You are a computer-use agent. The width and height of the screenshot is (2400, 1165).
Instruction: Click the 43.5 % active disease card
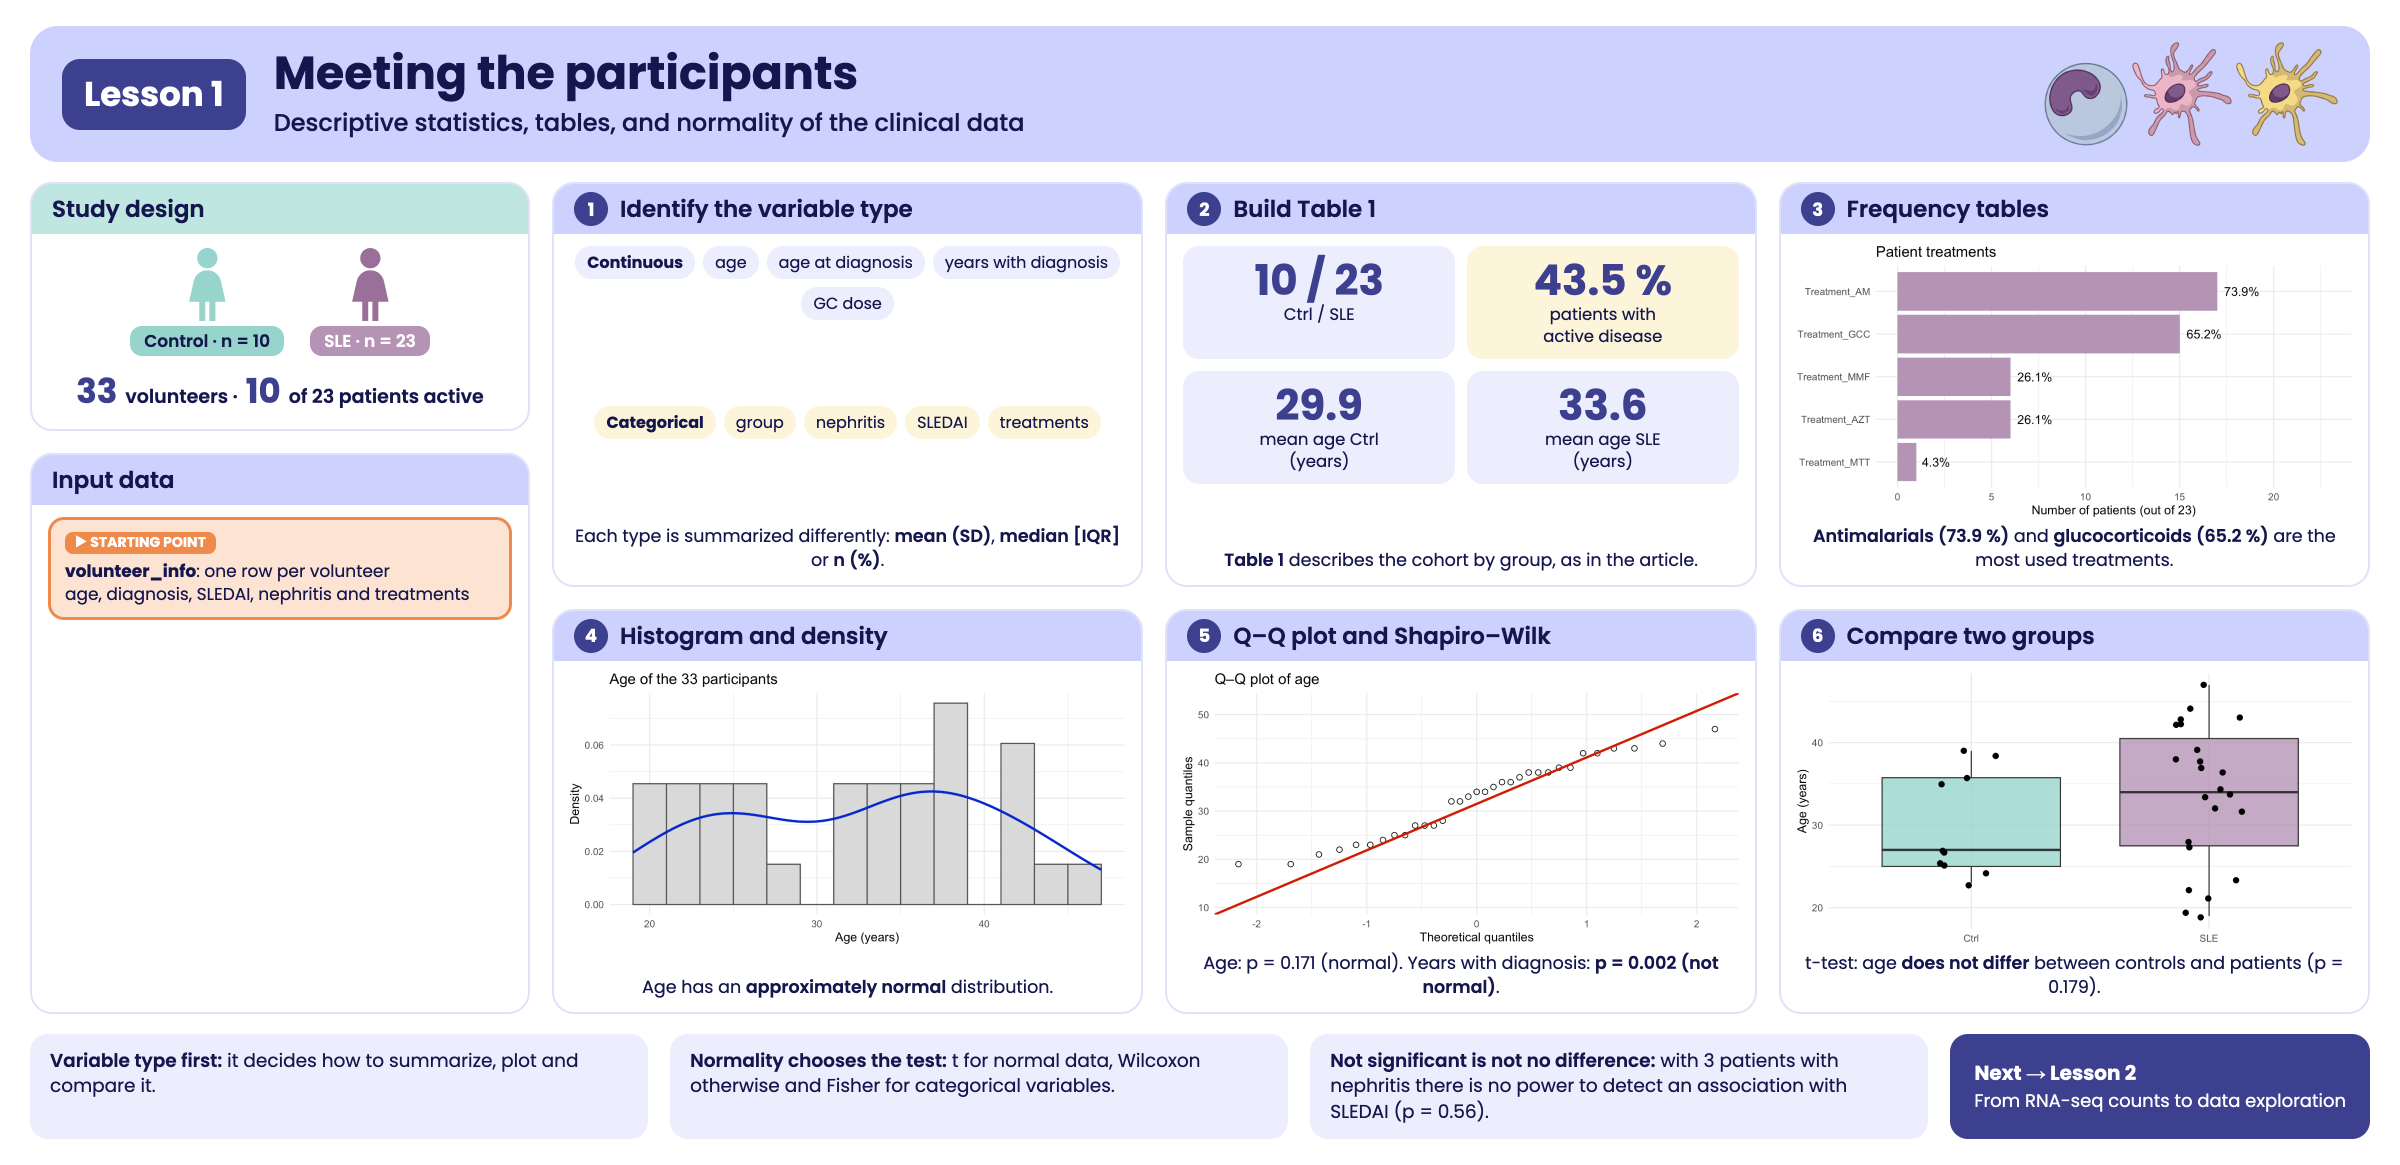1602,302
